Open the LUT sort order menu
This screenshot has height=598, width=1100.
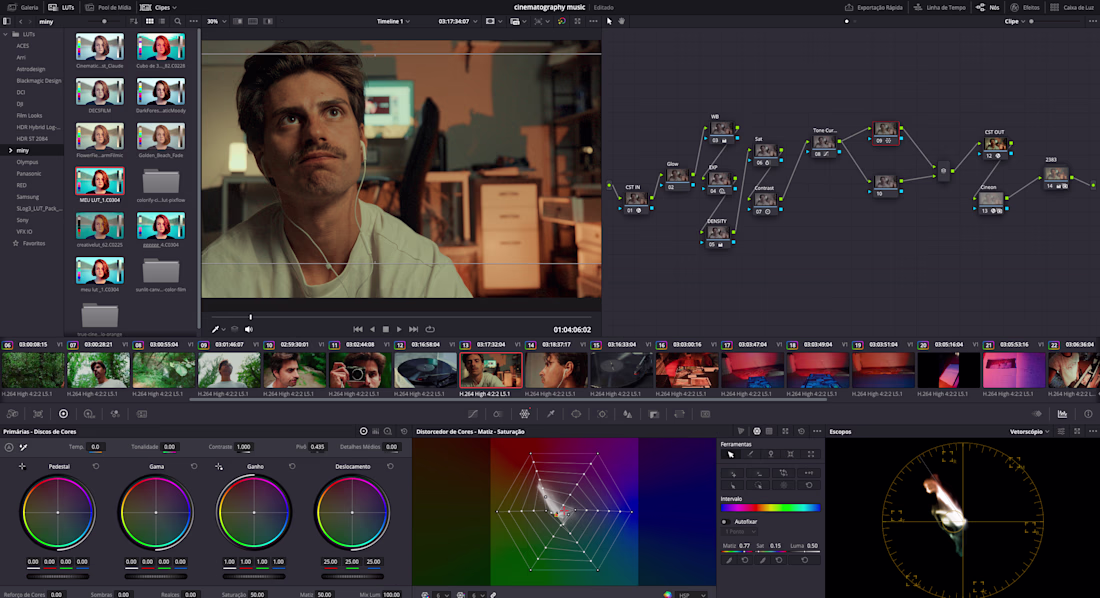point(133,22)
